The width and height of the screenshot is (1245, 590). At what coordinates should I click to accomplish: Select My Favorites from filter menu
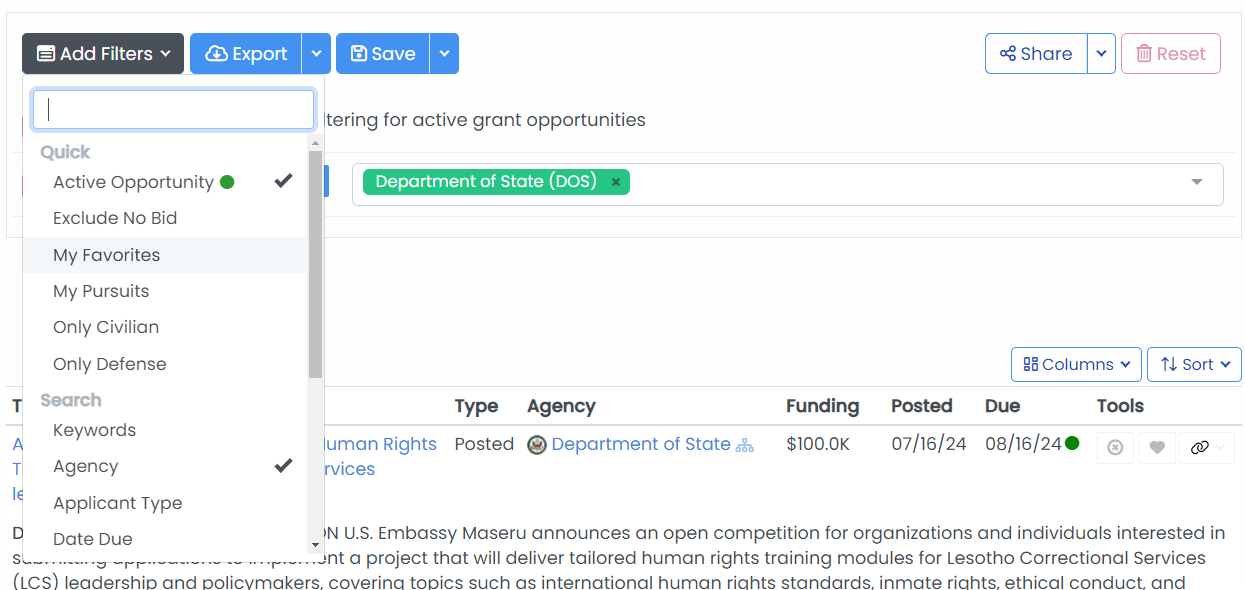(x=107, y=255)
